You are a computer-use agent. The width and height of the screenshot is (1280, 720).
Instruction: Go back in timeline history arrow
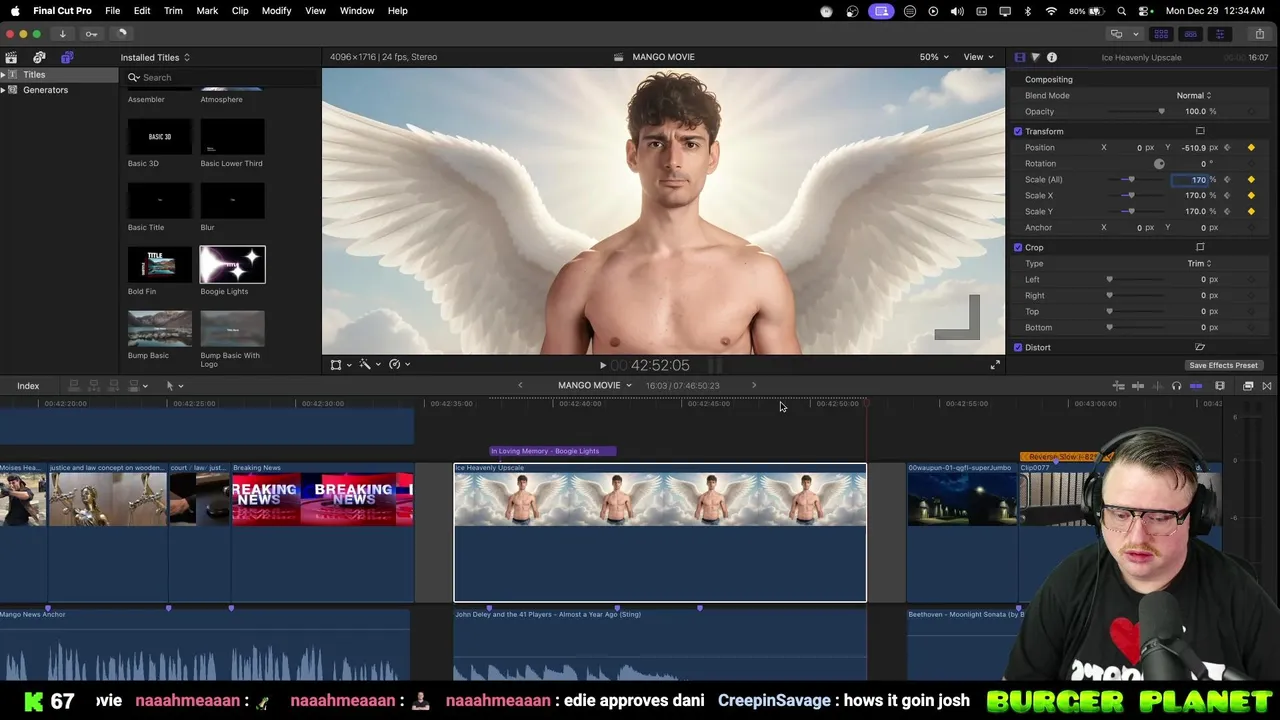point(520,385)
